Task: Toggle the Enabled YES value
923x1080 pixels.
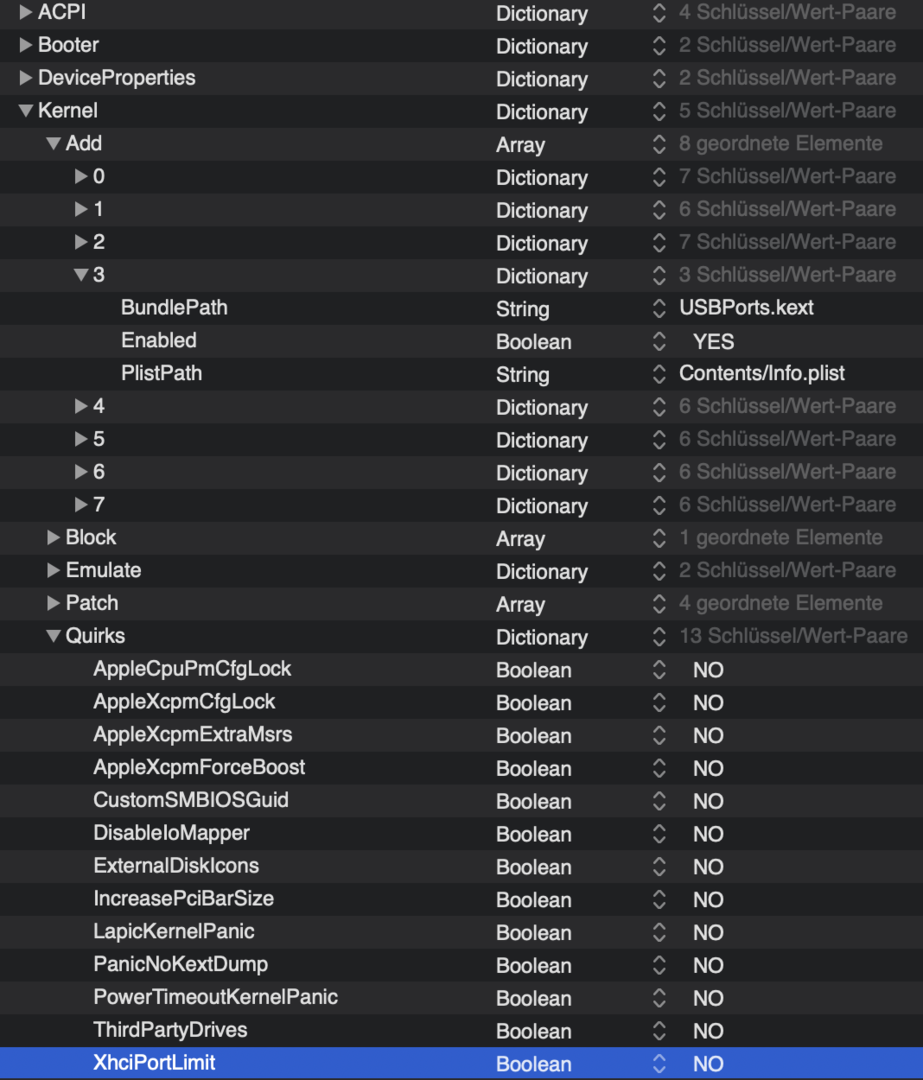Action: tap(713, 342)
